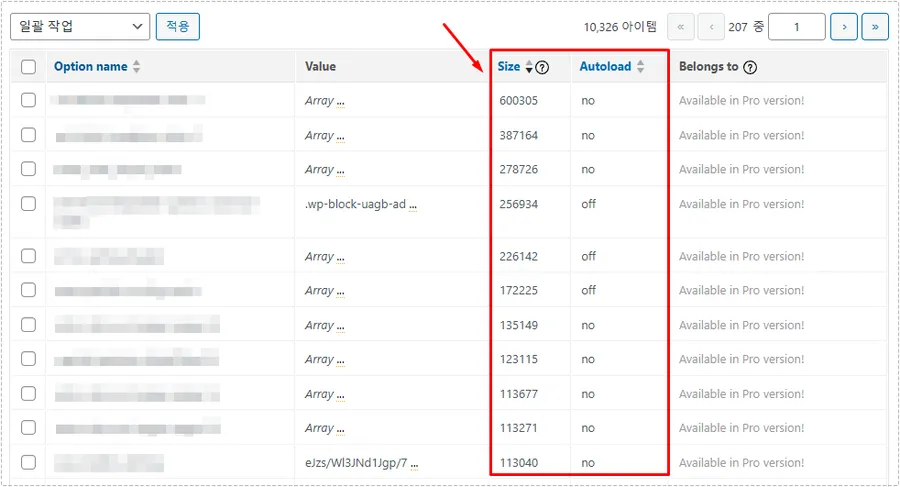
Task: Check the row with size 387164
Action: point(28,135)
